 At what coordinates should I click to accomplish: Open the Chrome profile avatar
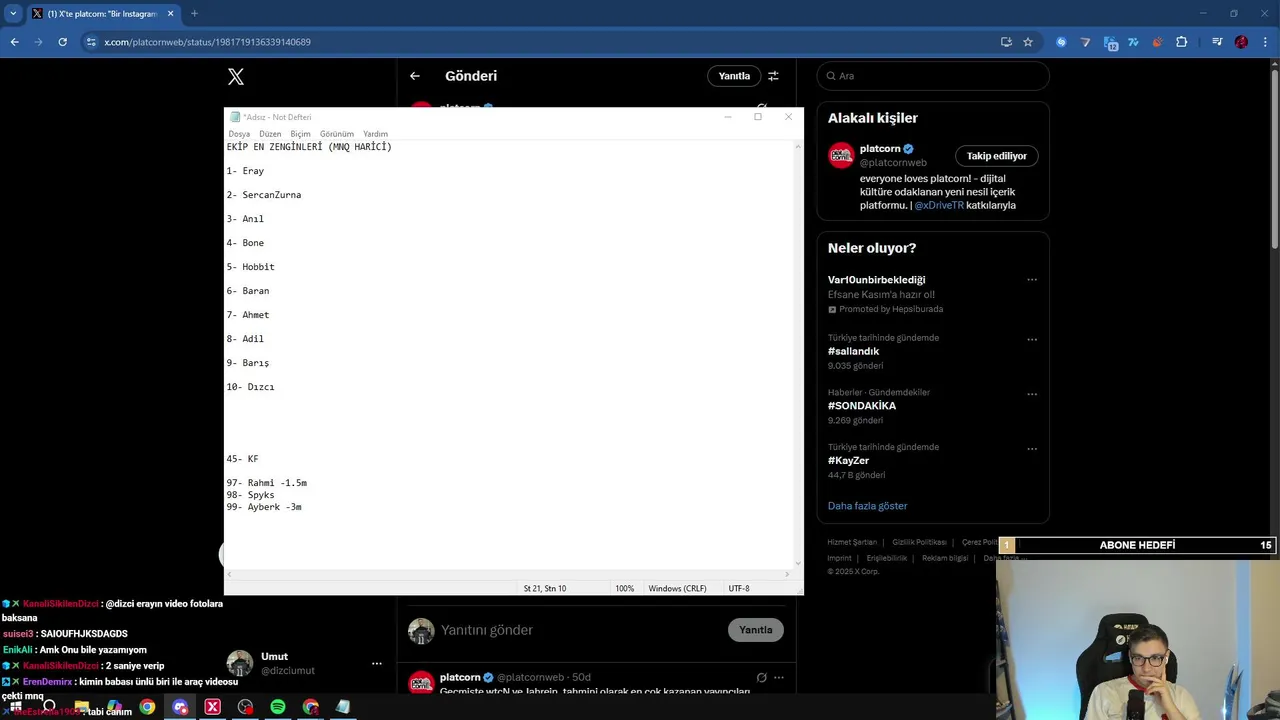(x=1241, y=42)
